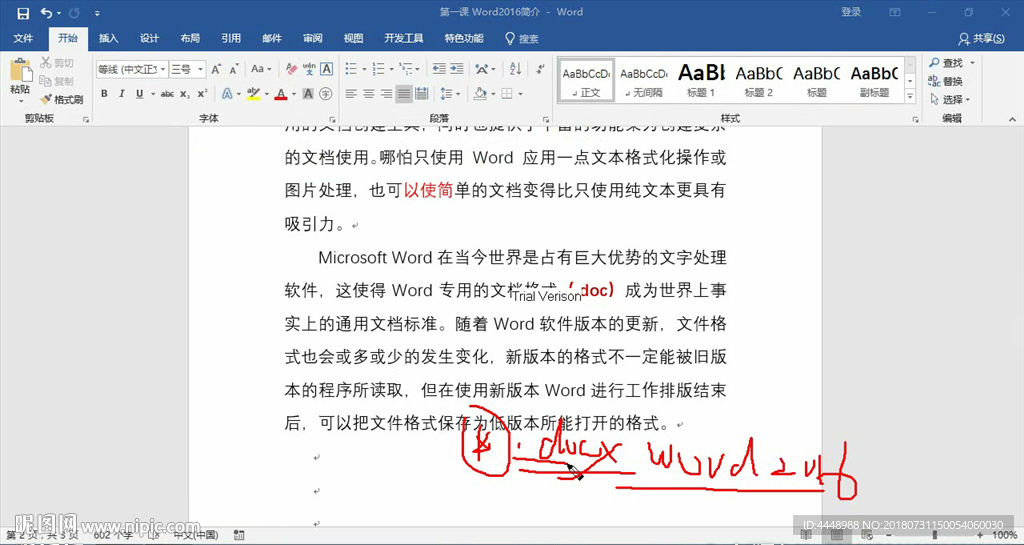Screen dimensions: 1024x545
Task: Toggle Italic formatting
Action: 121,94
